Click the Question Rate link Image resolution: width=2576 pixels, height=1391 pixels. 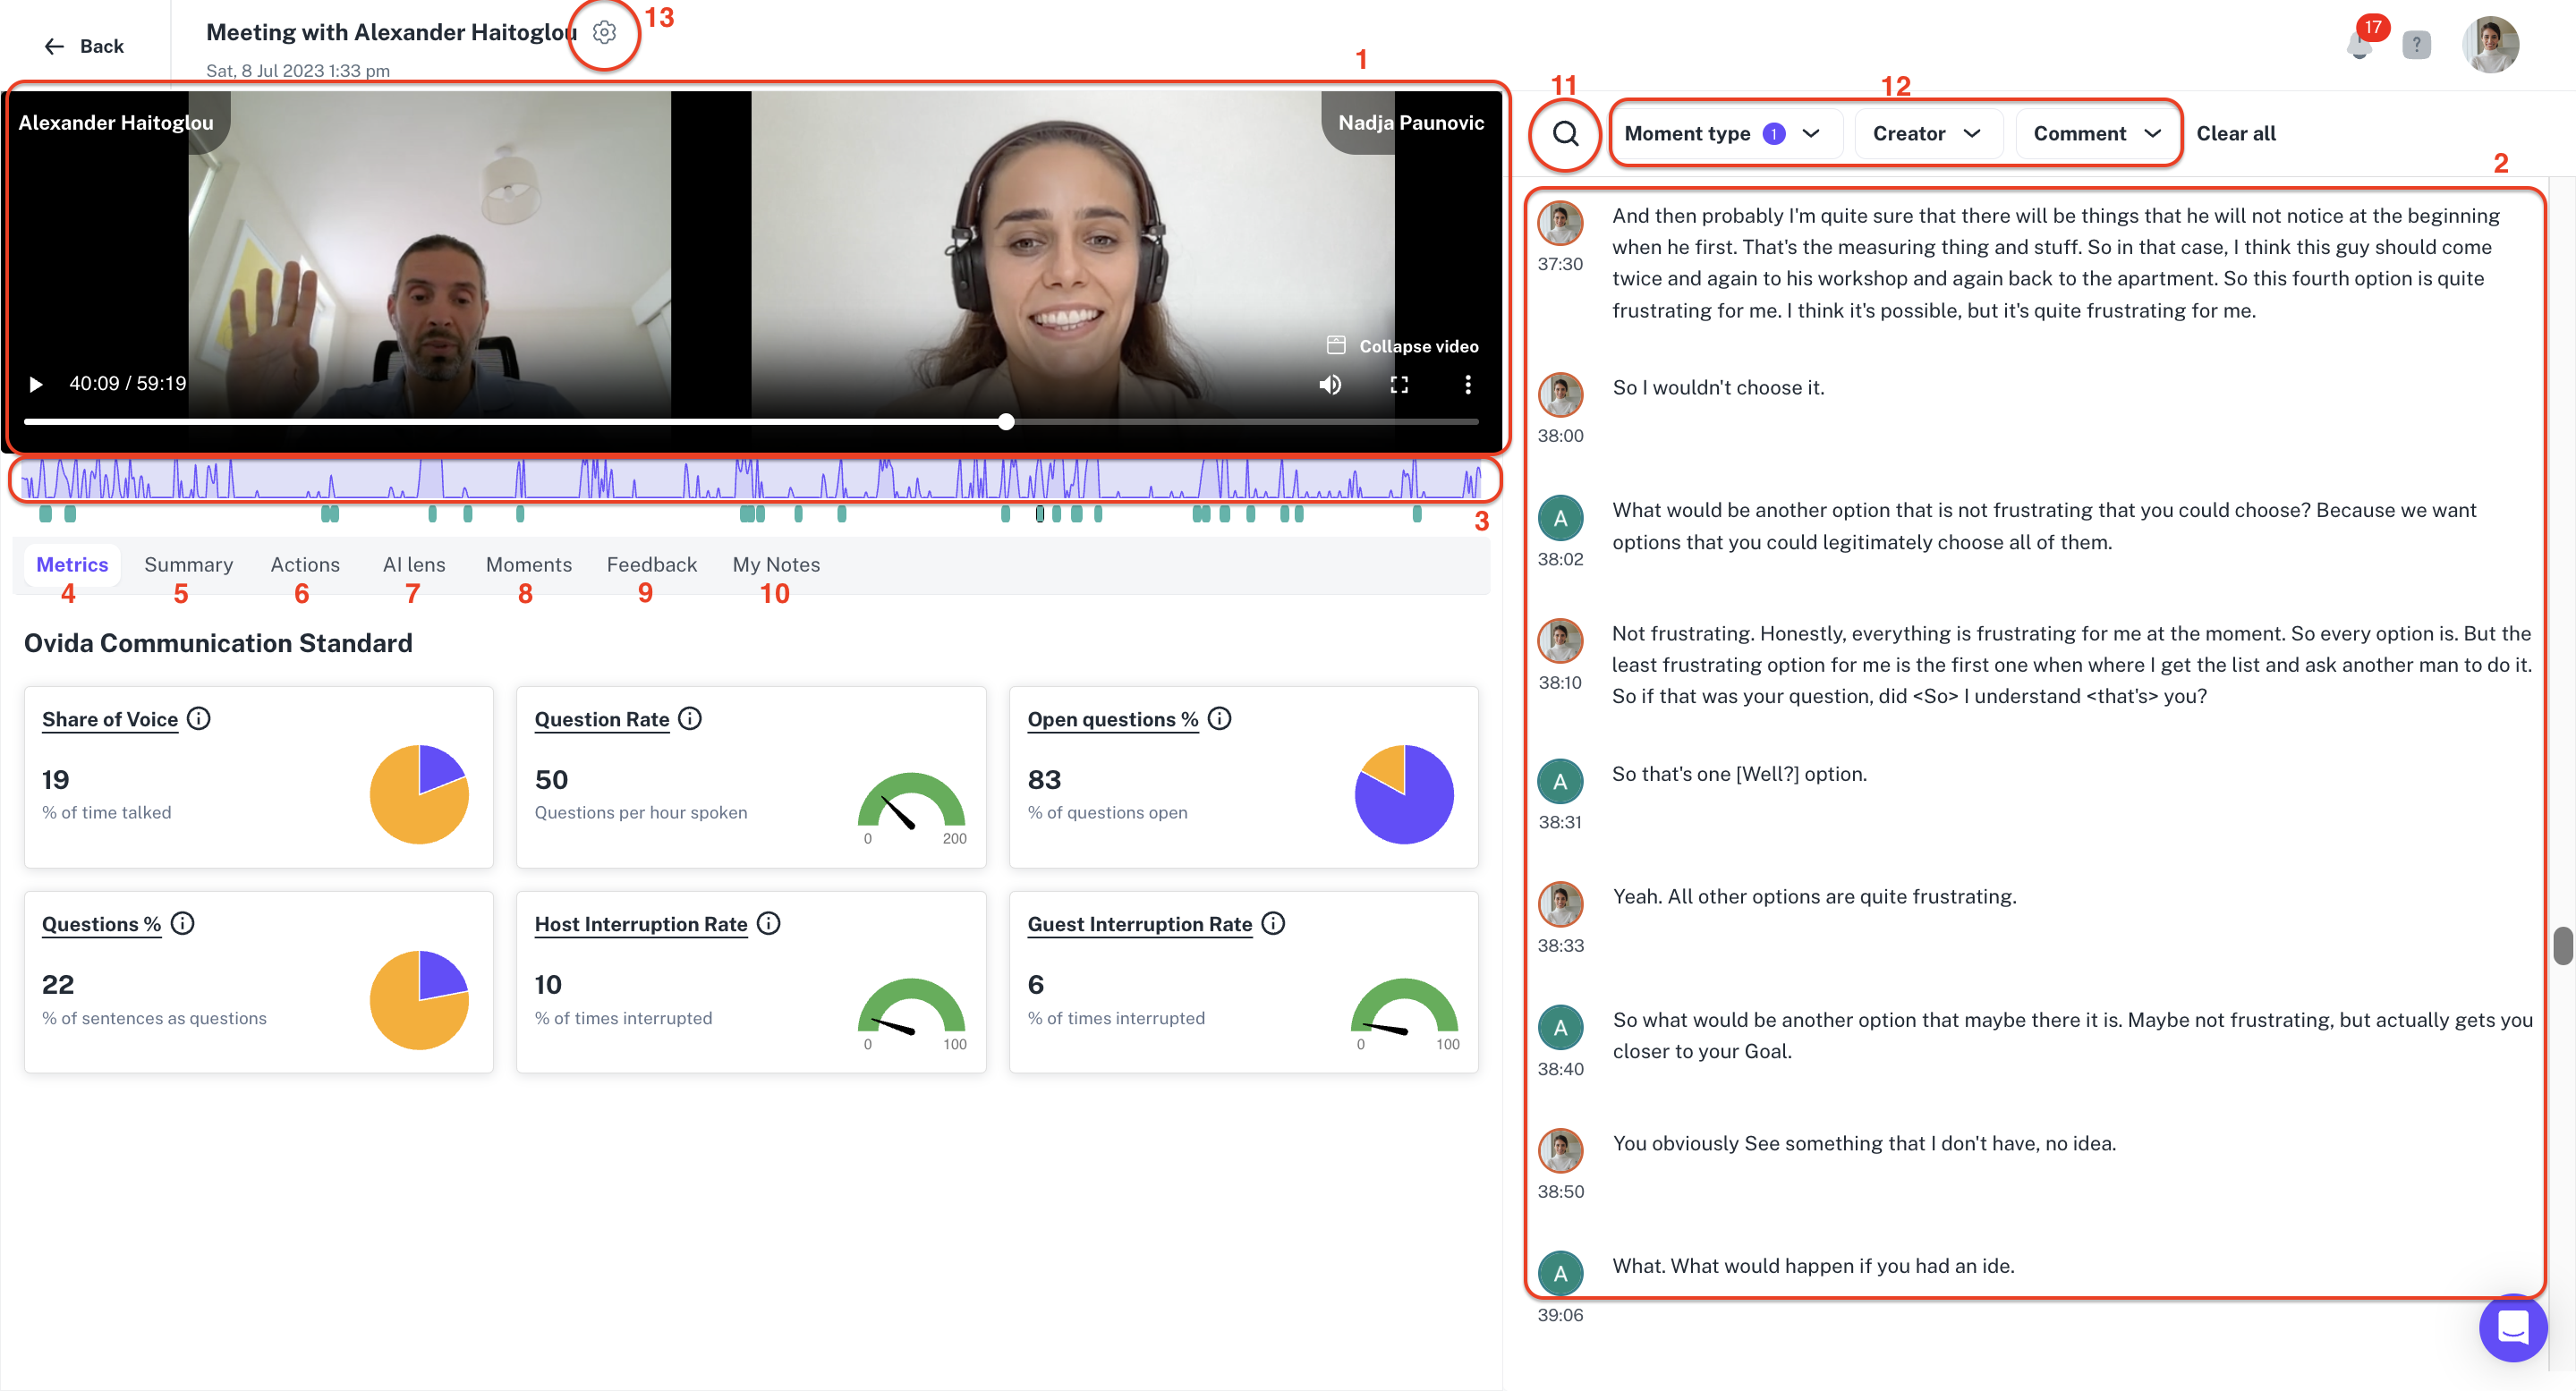602,720
